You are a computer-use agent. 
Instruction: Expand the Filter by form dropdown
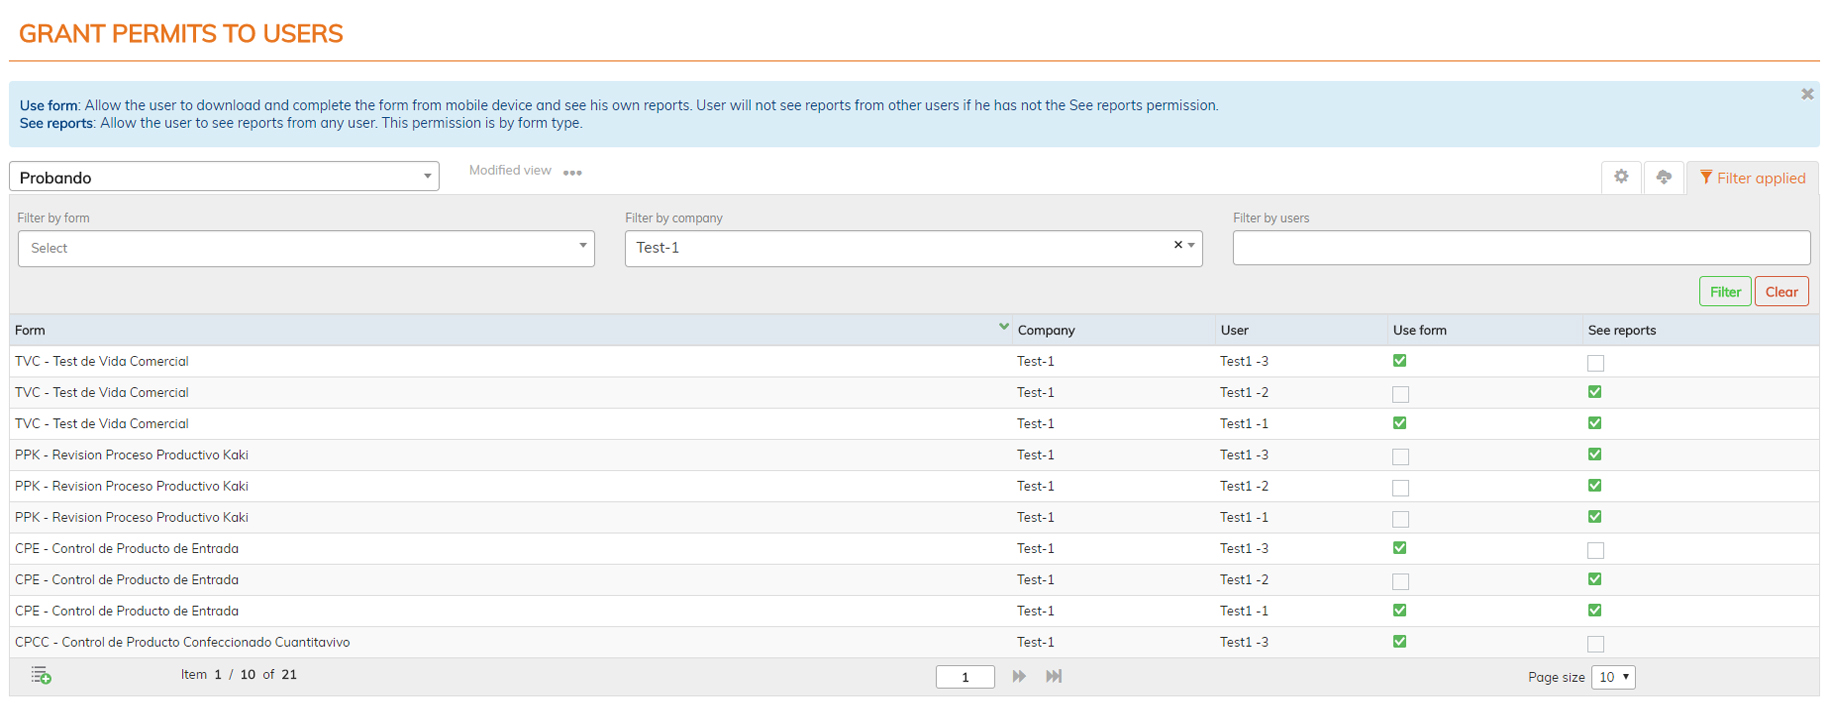click(x=306, y=248)
